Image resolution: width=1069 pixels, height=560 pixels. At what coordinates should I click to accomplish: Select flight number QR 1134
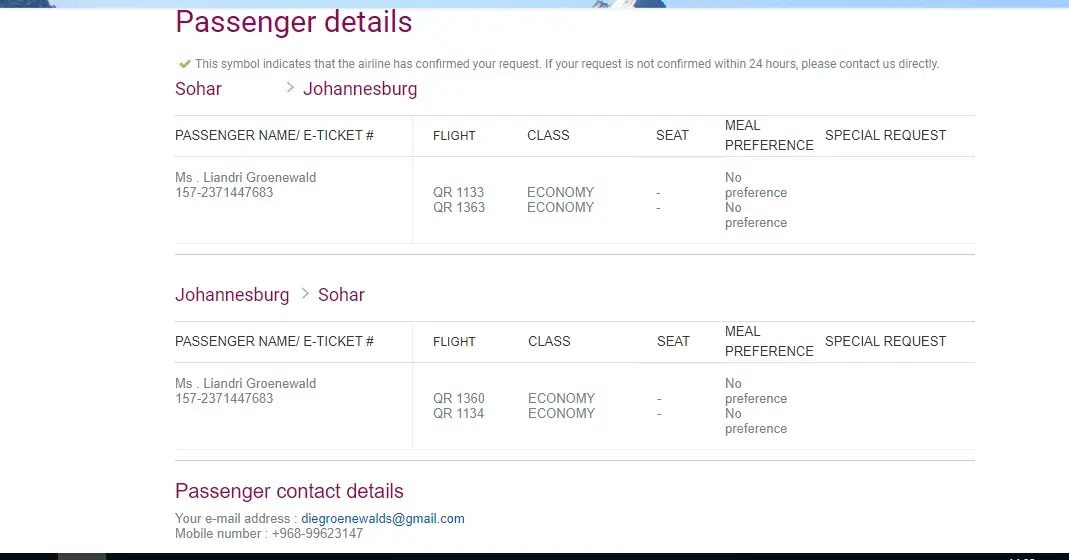tap(458, 413)
